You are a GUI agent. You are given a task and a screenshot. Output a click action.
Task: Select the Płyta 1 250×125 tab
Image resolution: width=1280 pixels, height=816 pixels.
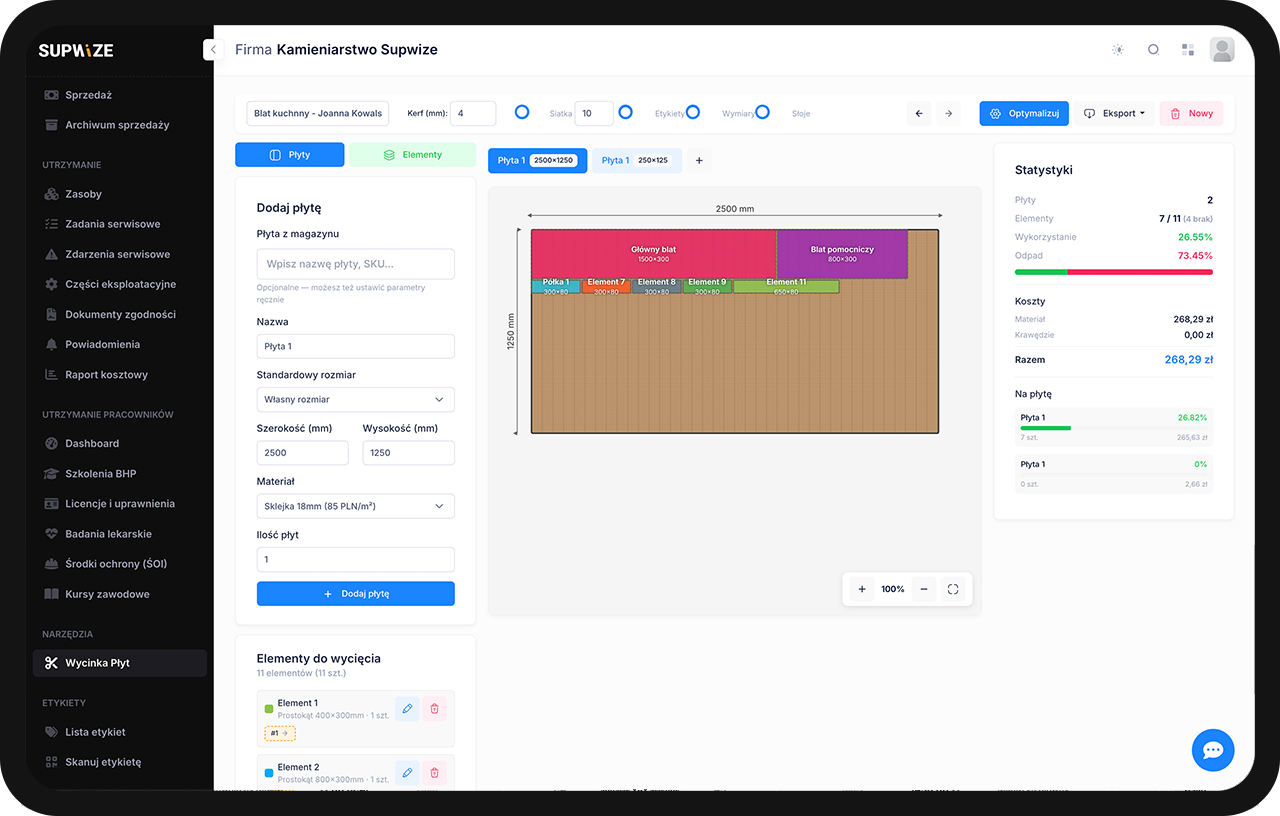tap(637, 160)
